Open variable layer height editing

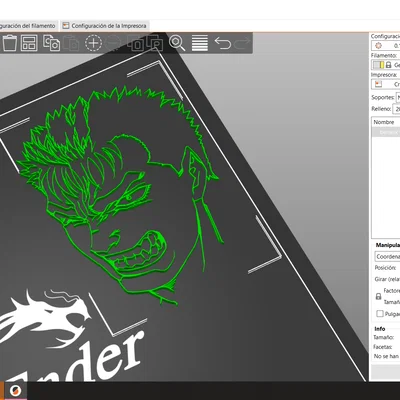tap(200, 43)
